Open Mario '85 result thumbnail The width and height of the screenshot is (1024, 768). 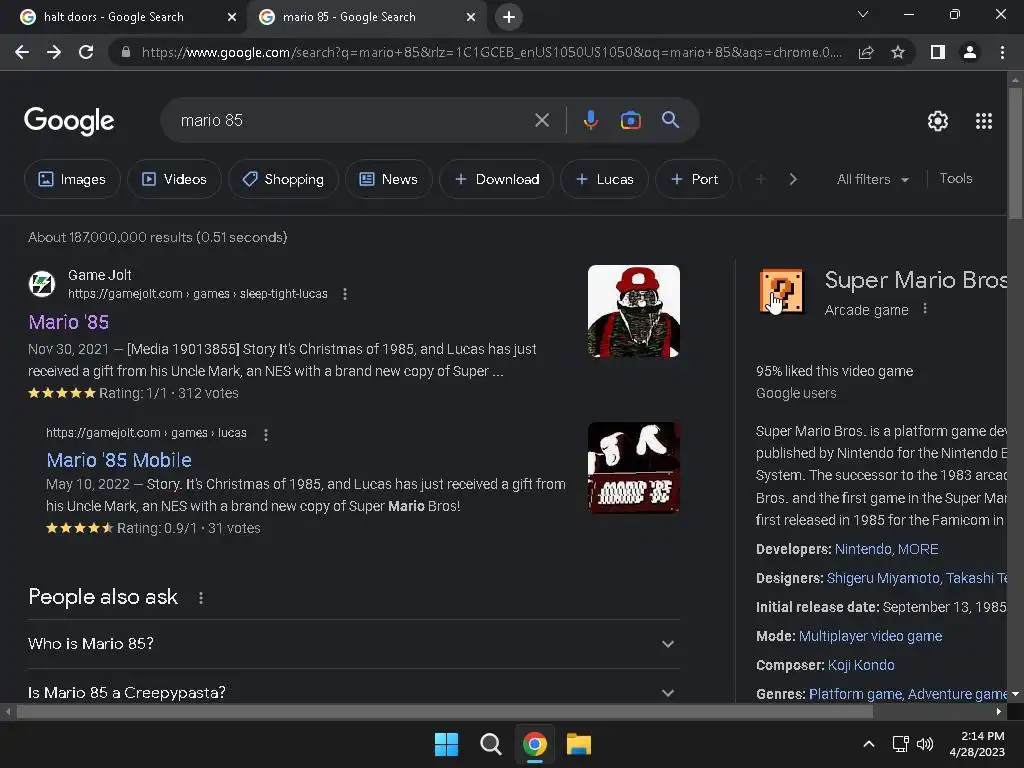pos(633,311)
